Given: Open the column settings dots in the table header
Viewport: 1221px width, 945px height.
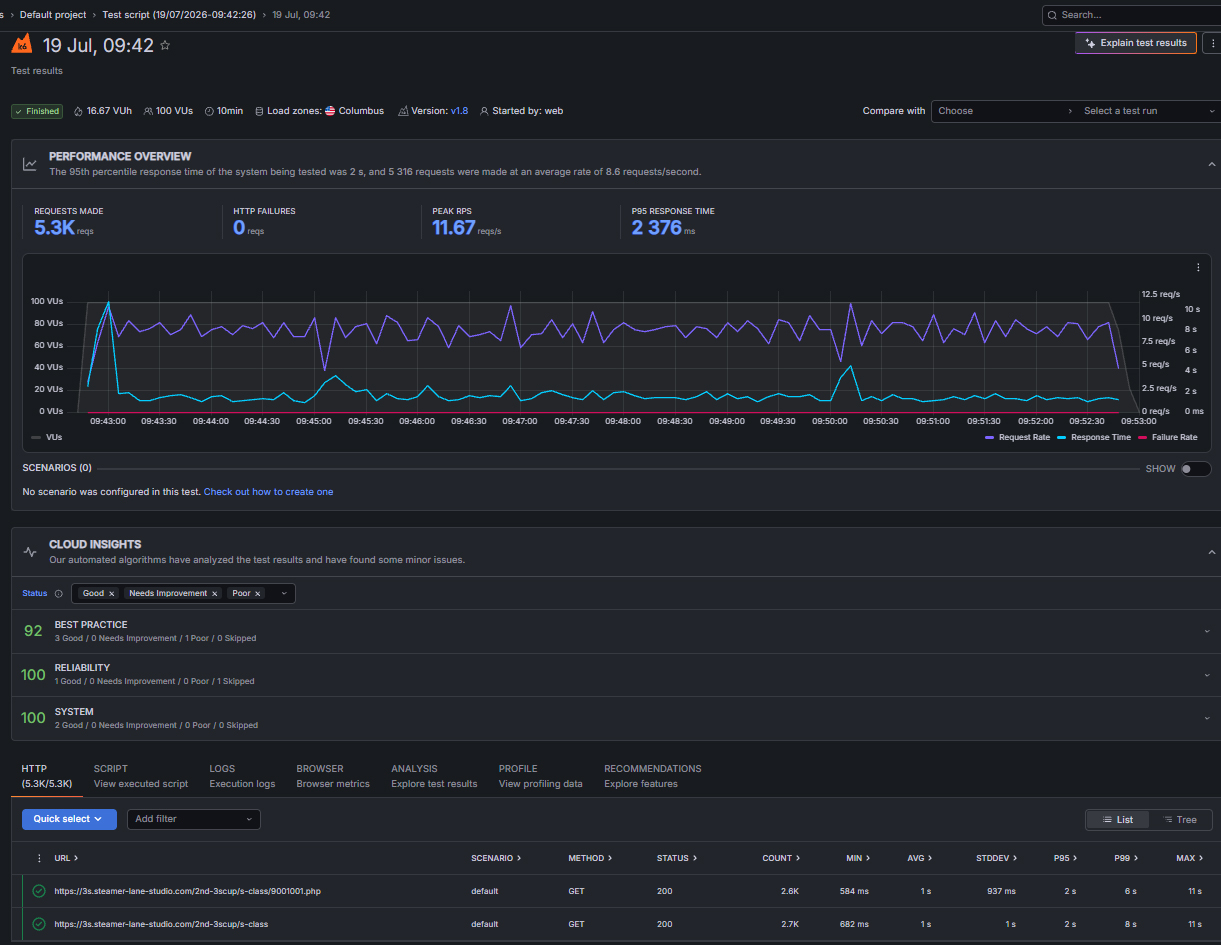Looking at the screenshot, I should click(x=39, y=858).
